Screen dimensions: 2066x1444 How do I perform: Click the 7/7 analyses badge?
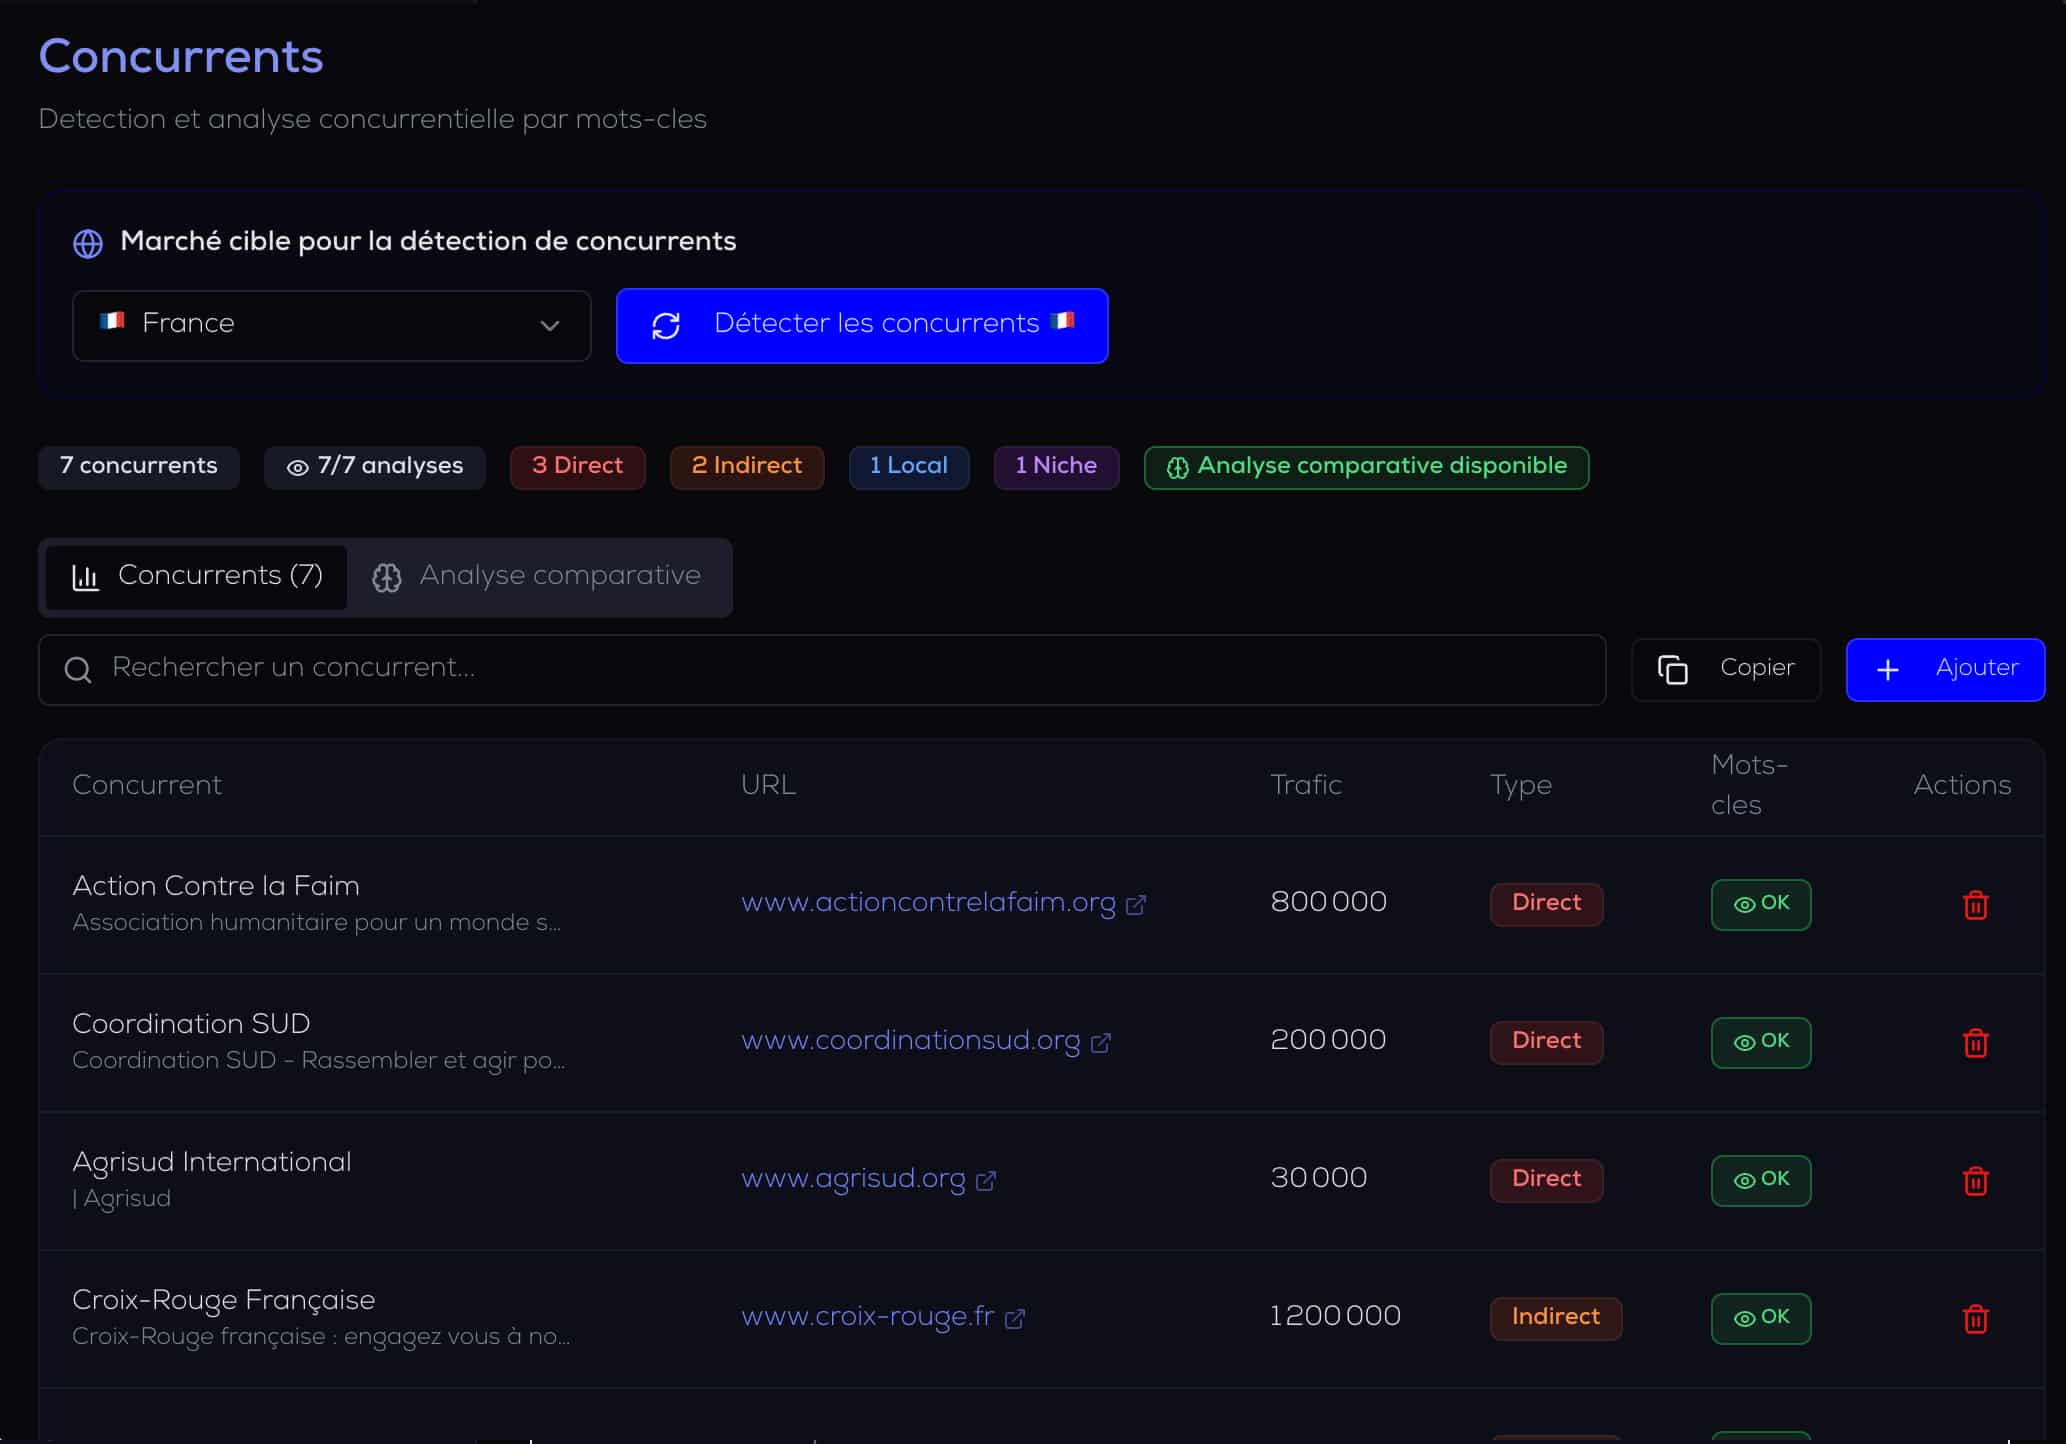tap(375, 467)
